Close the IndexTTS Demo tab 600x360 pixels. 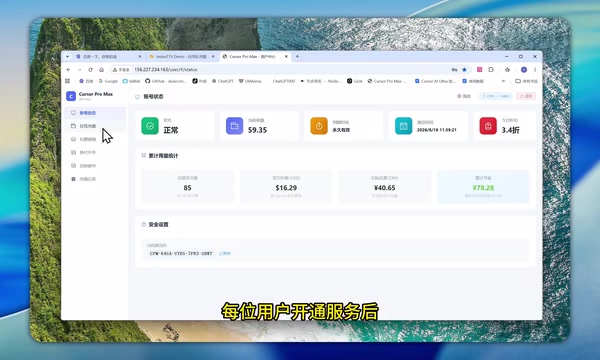213,56
